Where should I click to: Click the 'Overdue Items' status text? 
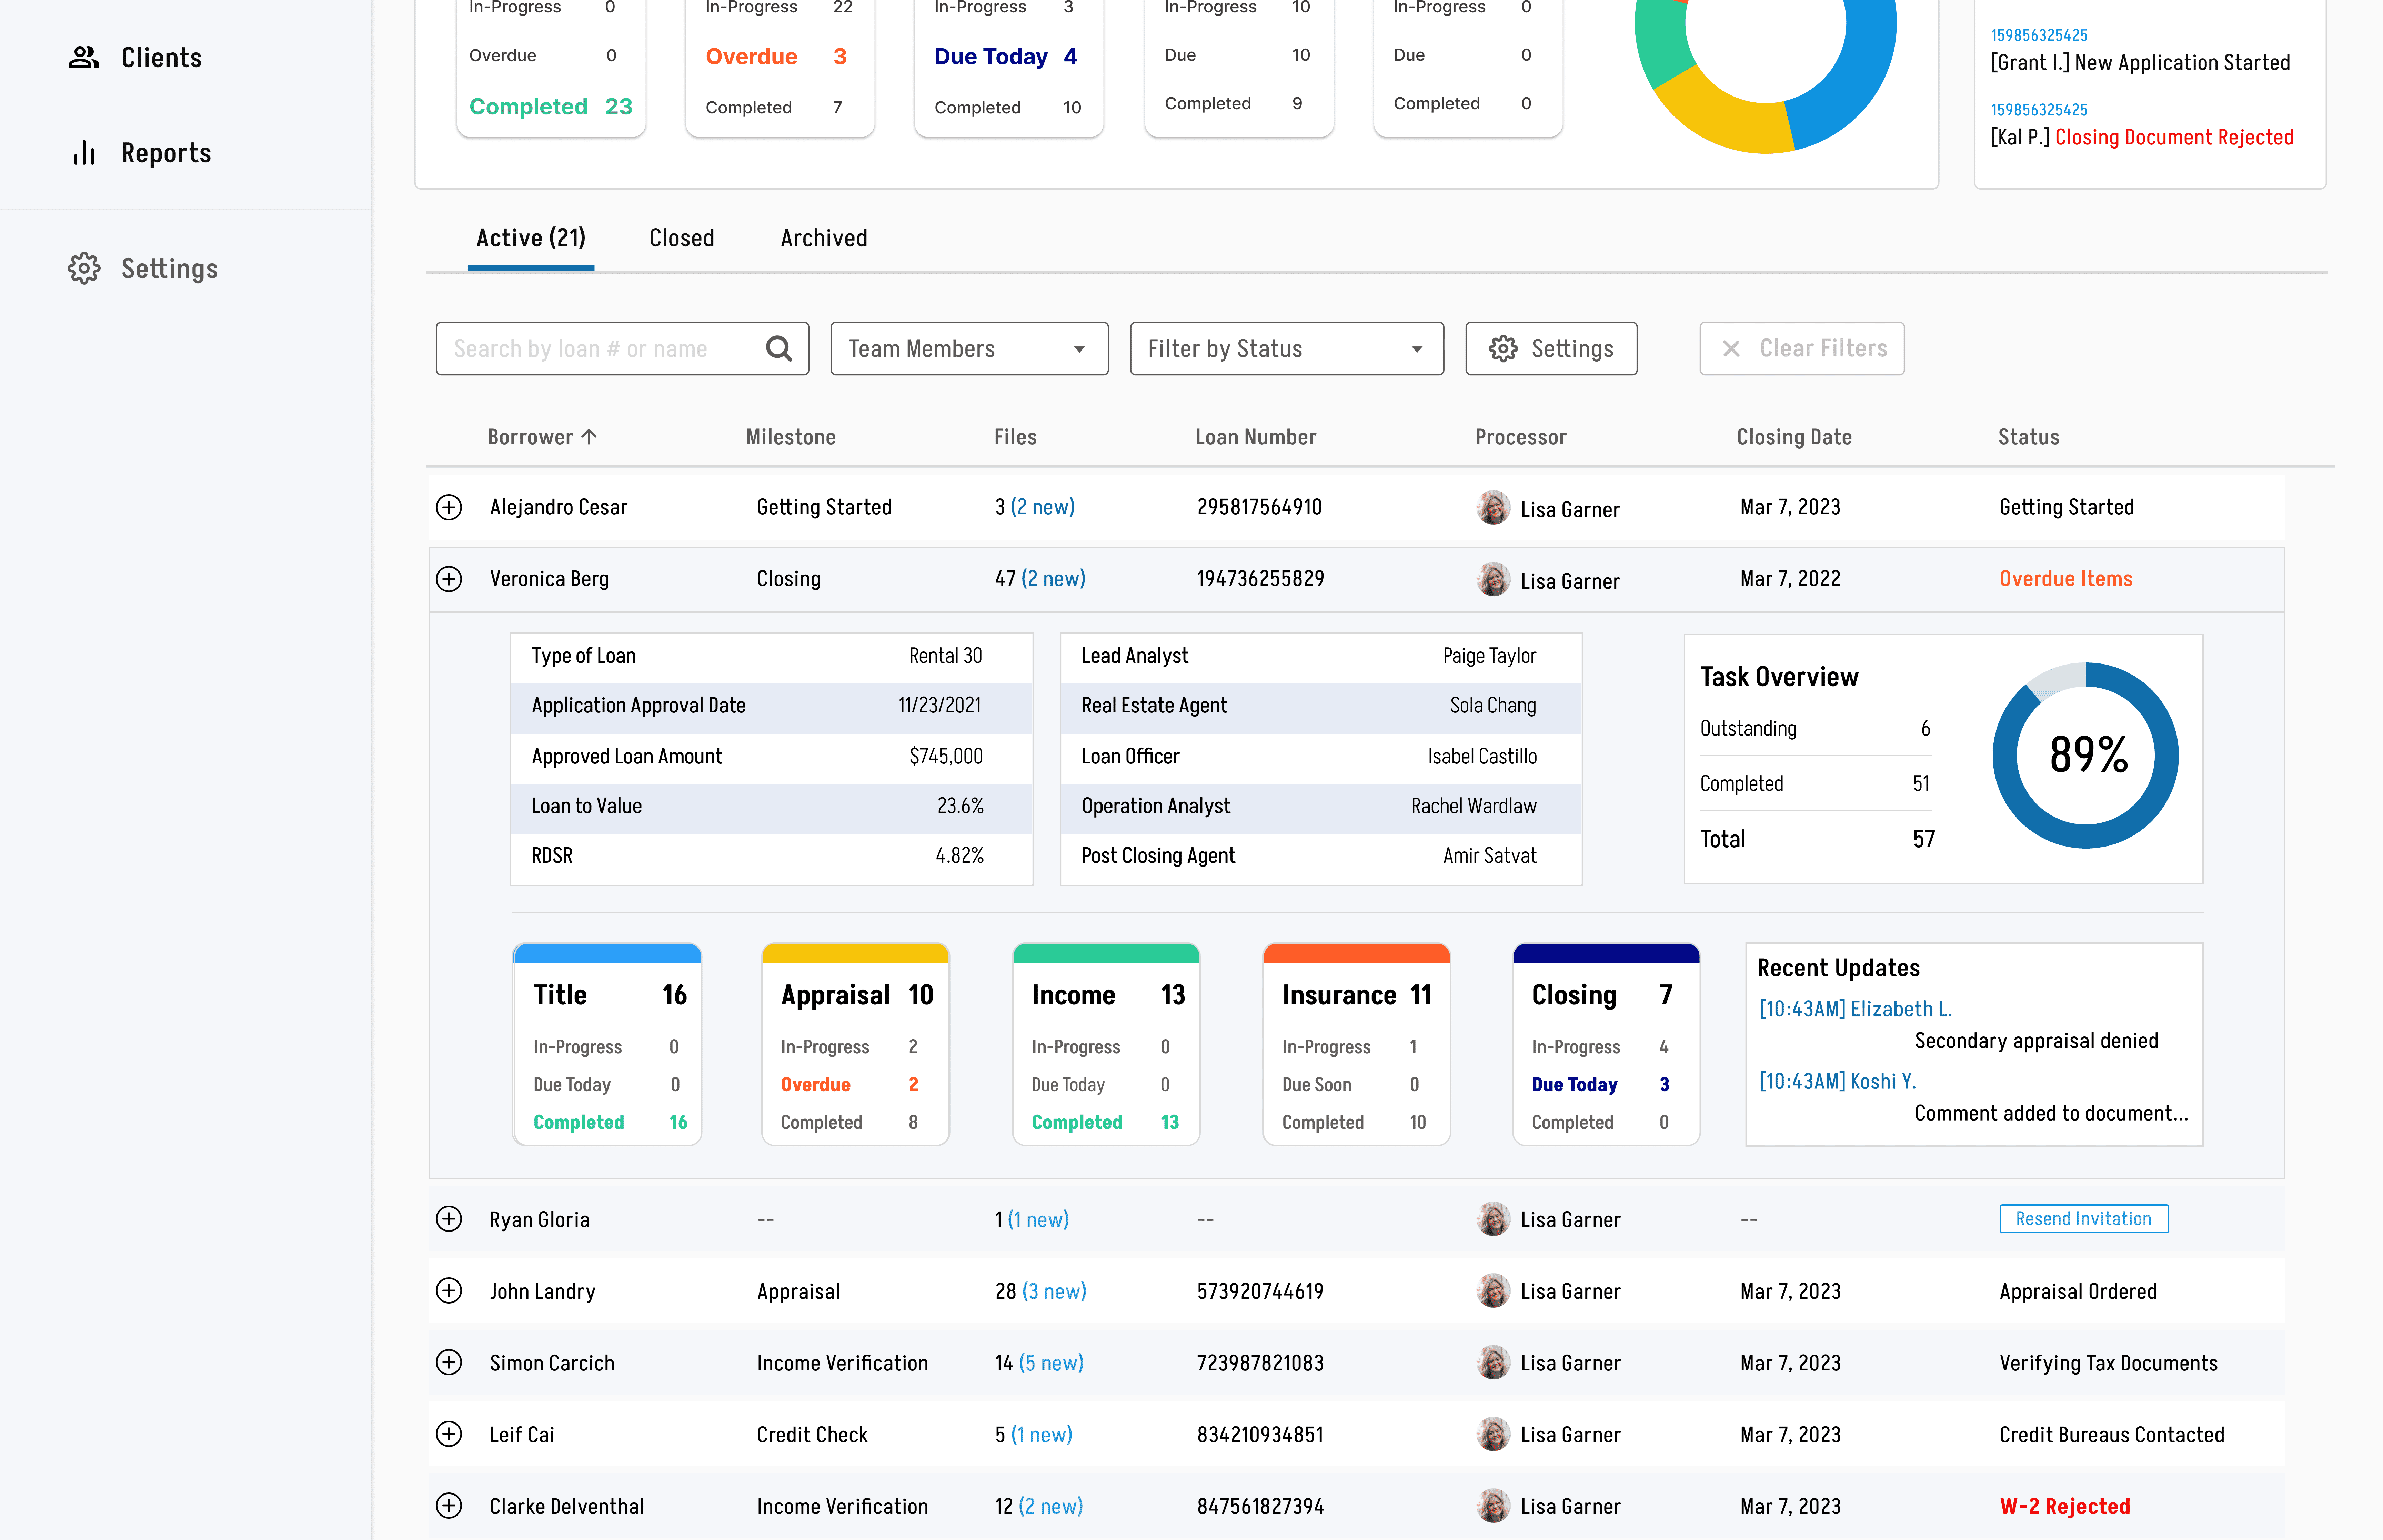coord(2066,579)
